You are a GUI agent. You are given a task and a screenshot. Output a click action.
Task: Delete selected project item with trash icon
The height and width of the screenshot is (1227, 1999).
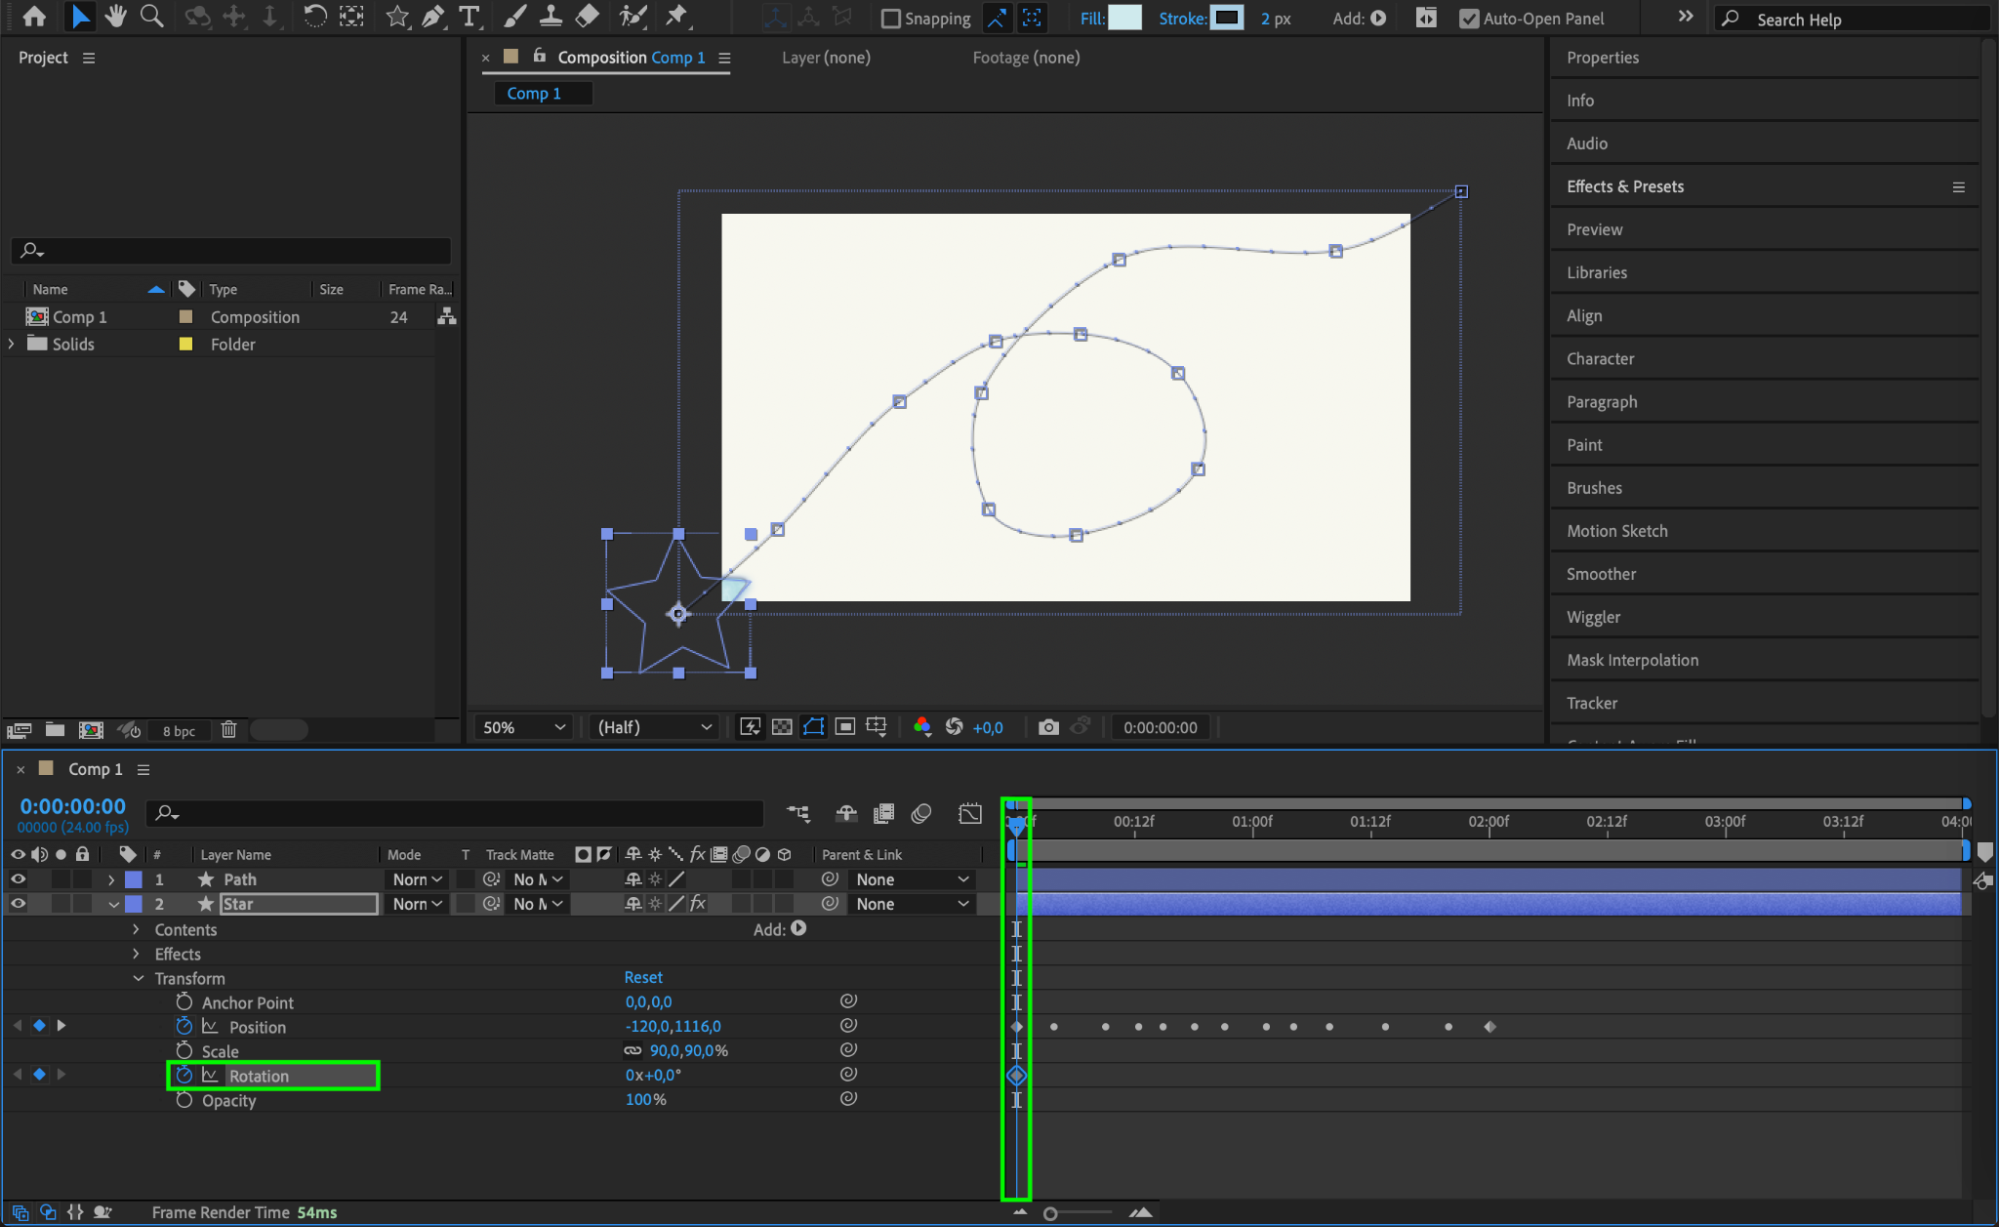228,730
